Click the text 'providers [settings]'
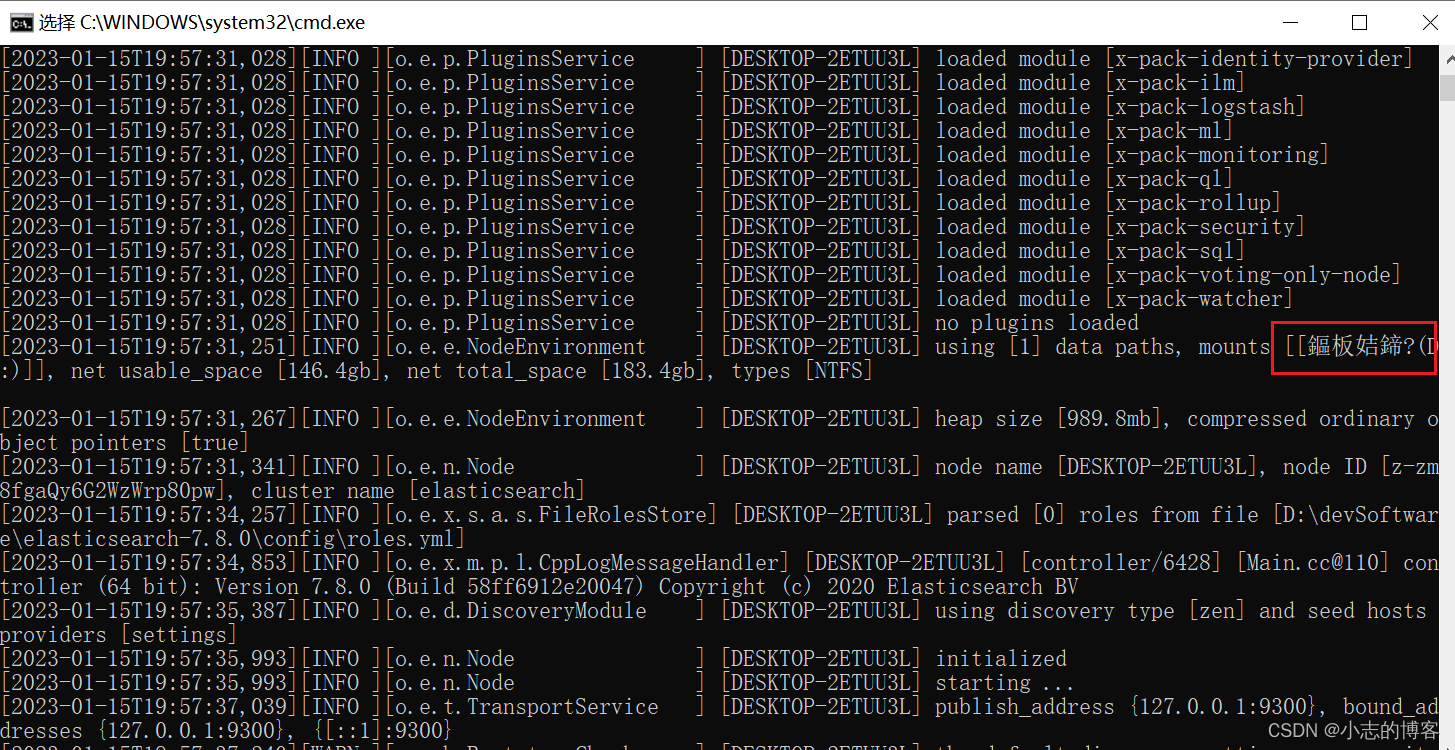The width and height of the screenshot is (1455, 750). pyautogui.click(x=119, y=635)
